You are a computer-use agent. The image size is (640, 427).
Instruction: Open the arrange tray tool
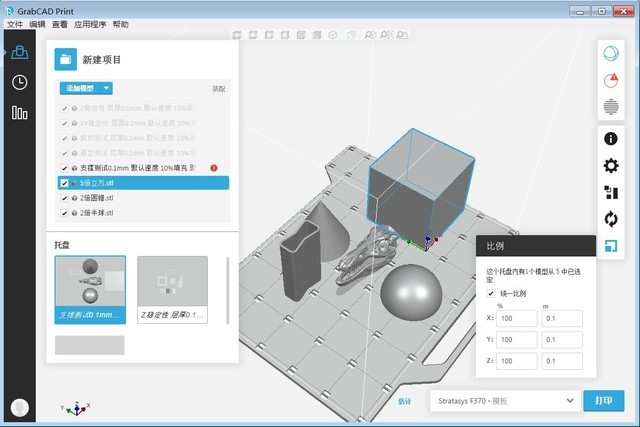[x=611, y=193]
